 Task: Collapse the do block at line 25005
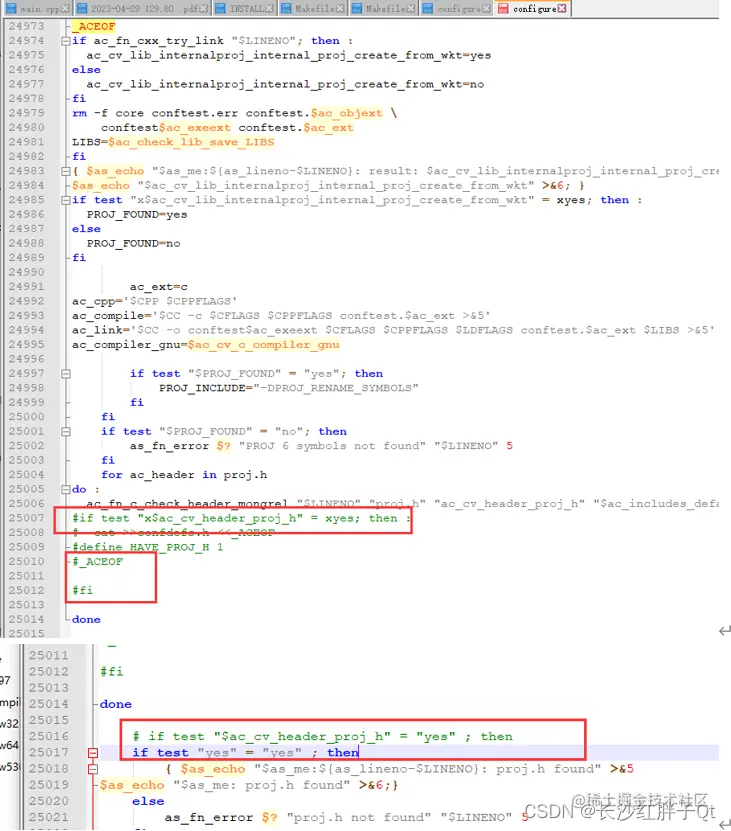pyautogui.click(x=66, y=490)
